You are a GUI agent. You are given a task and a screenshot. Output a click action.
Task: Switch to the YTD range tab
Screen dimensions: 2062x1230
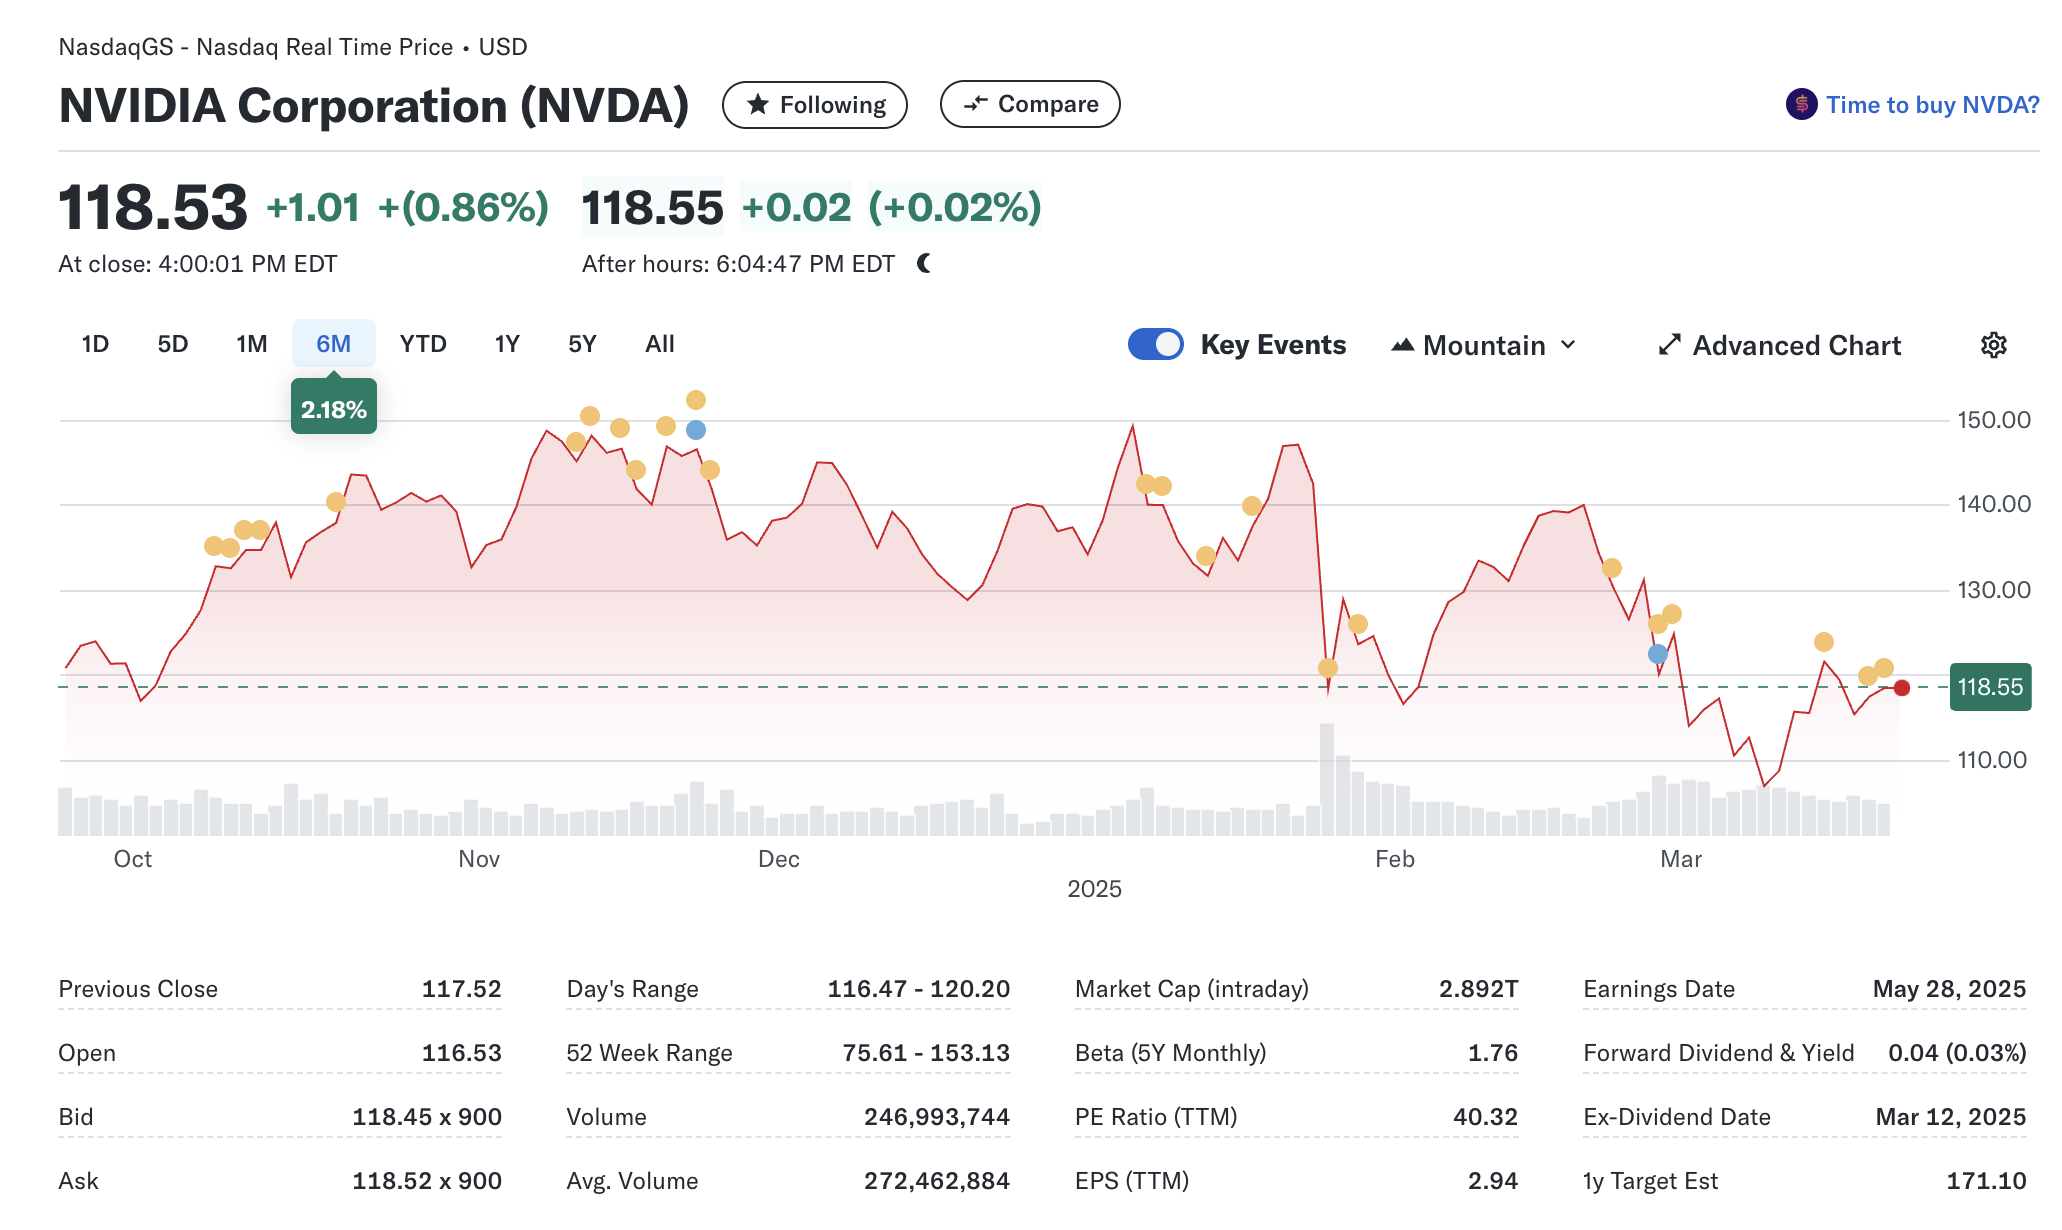(423, 344)
